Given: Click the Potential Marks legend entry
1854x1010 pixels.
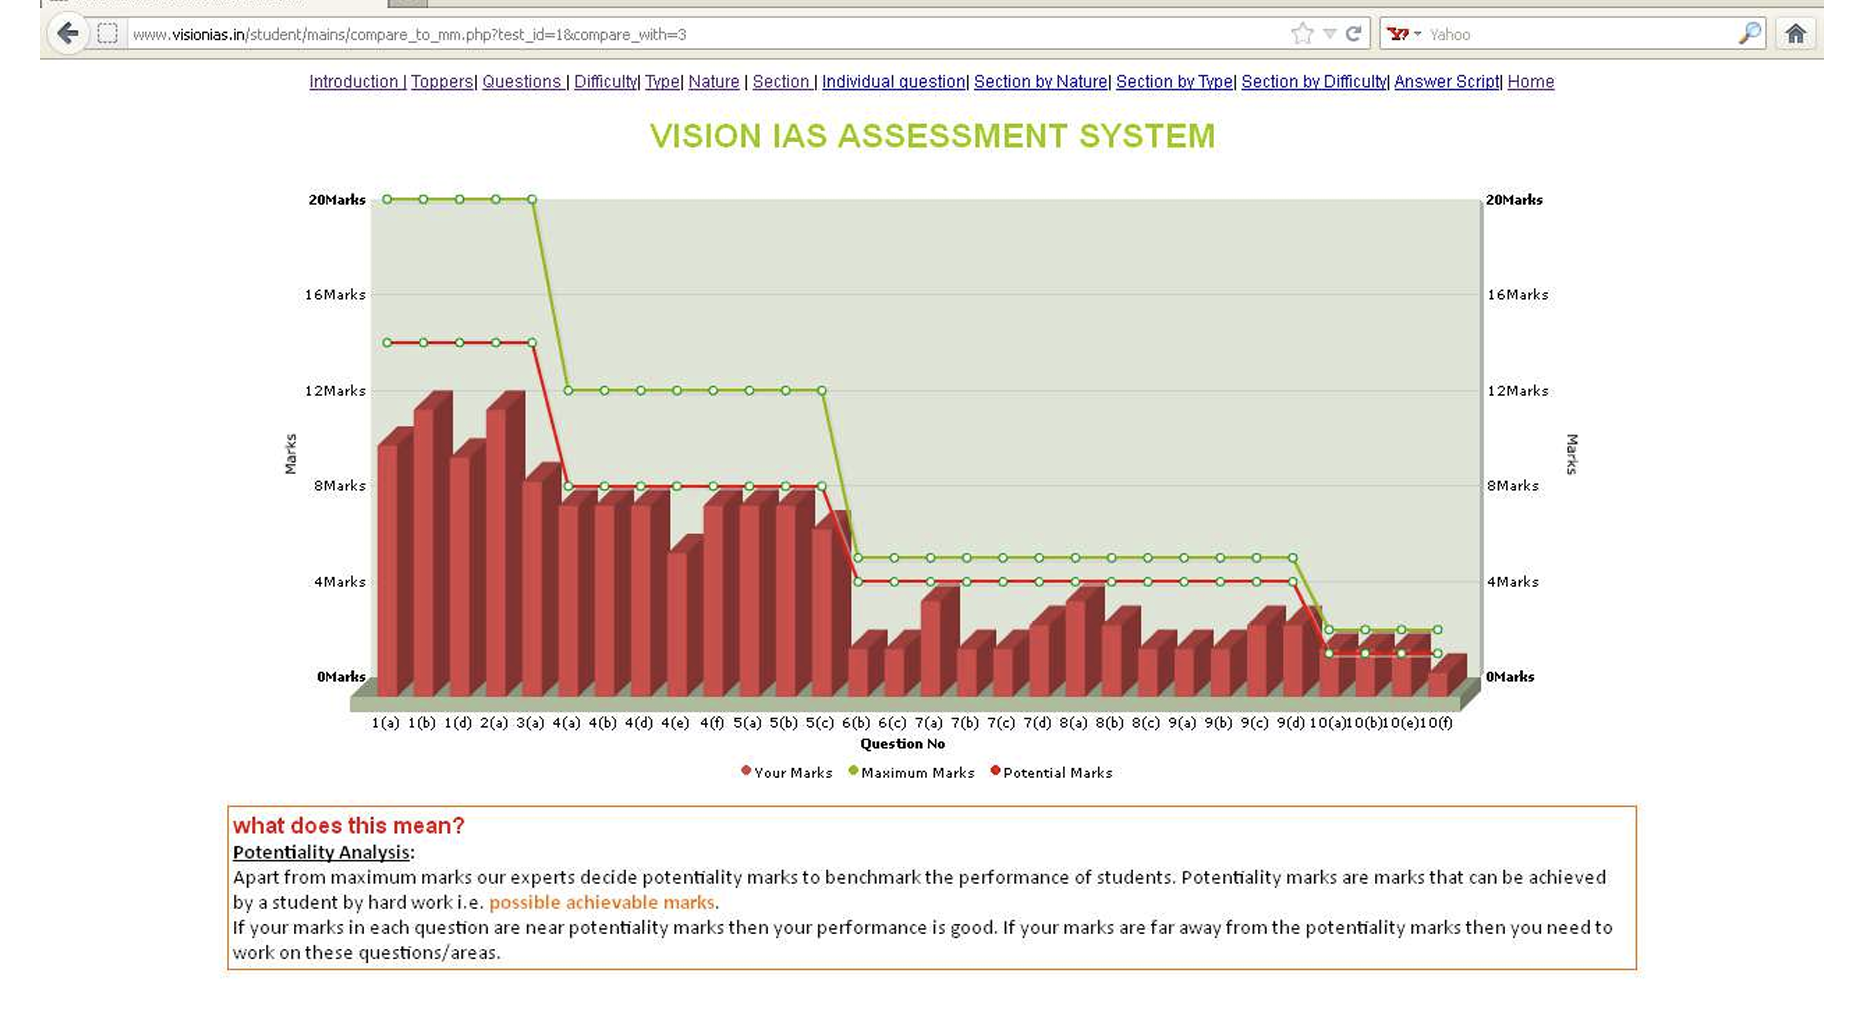Looking at the screenshot, I should click(x=1052, y=772).
